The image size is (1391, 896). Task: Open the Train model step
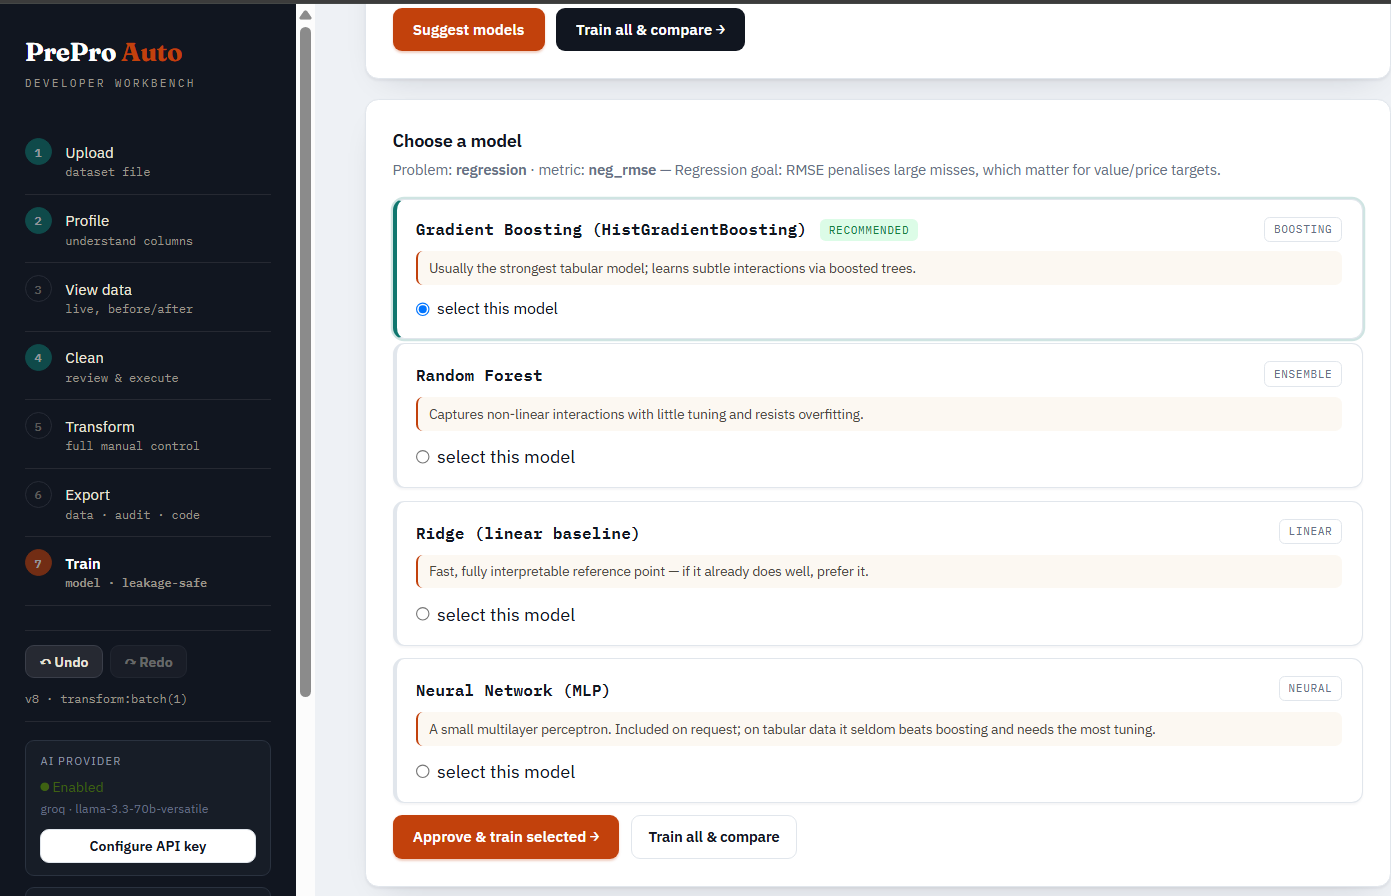148,572
